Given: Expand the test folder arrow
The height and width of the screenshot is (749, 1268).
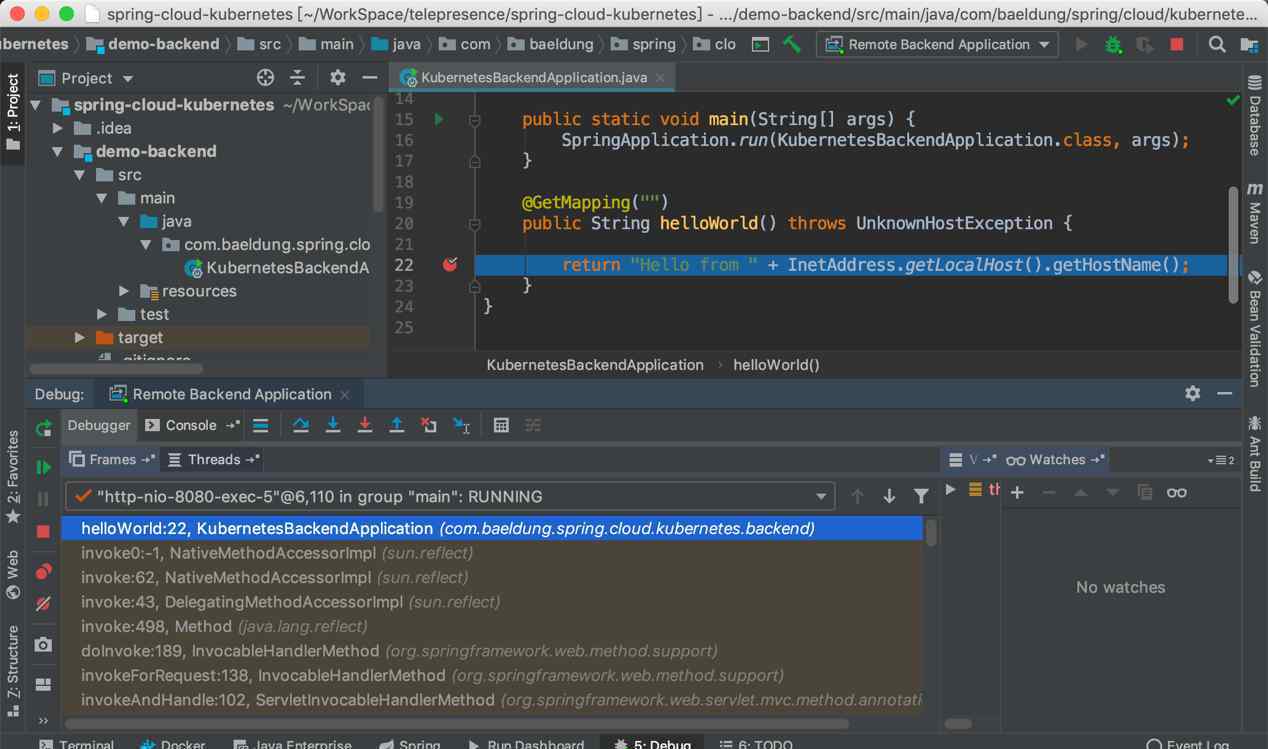Looking at the screenshot, I should (x=102, y=314).
